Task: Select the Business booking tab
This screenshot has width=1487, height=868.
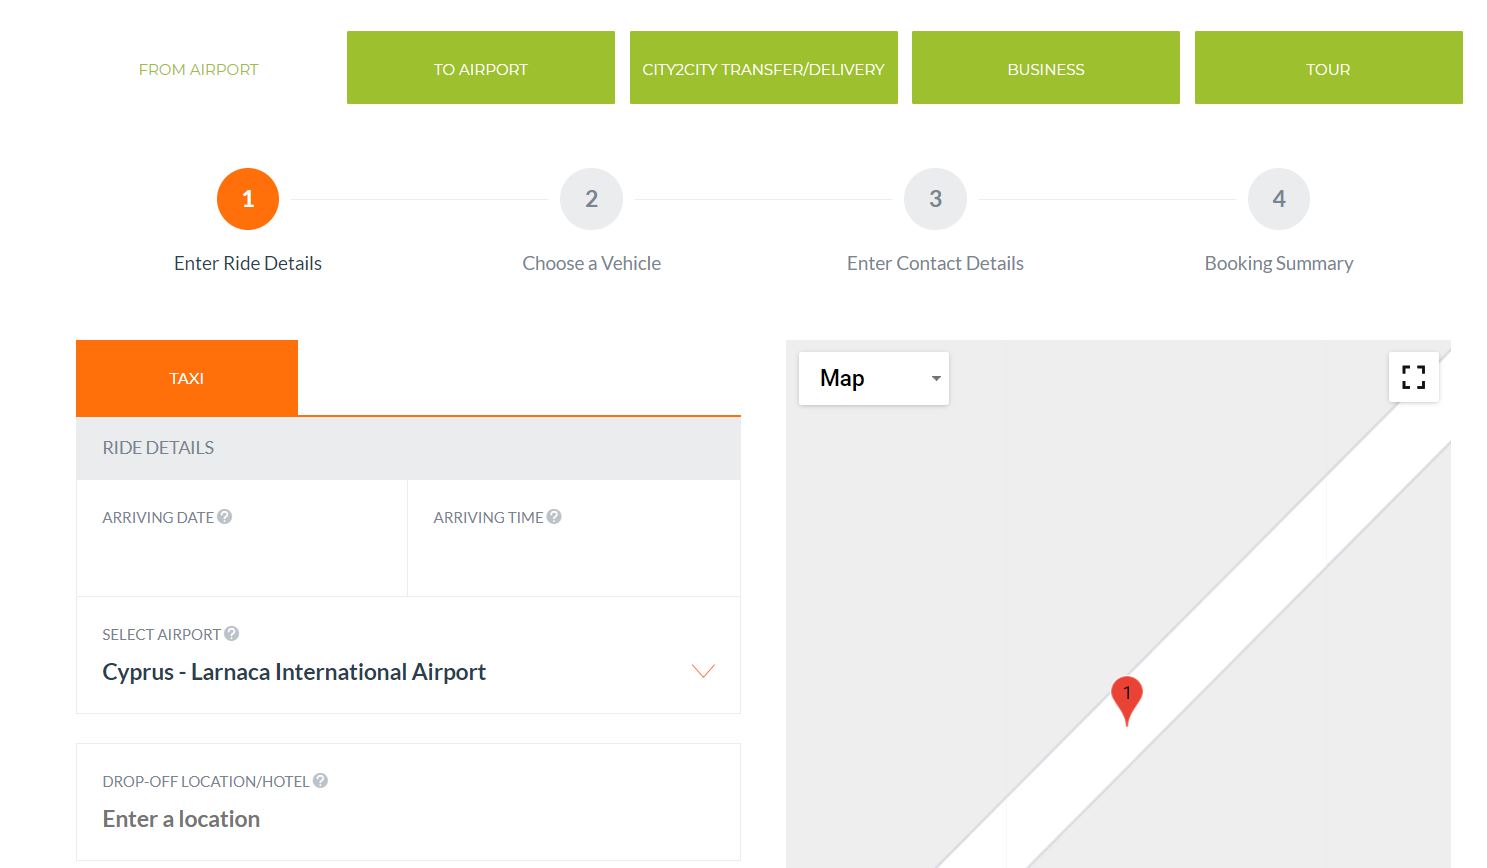Action: click(x=1045, y=68)
